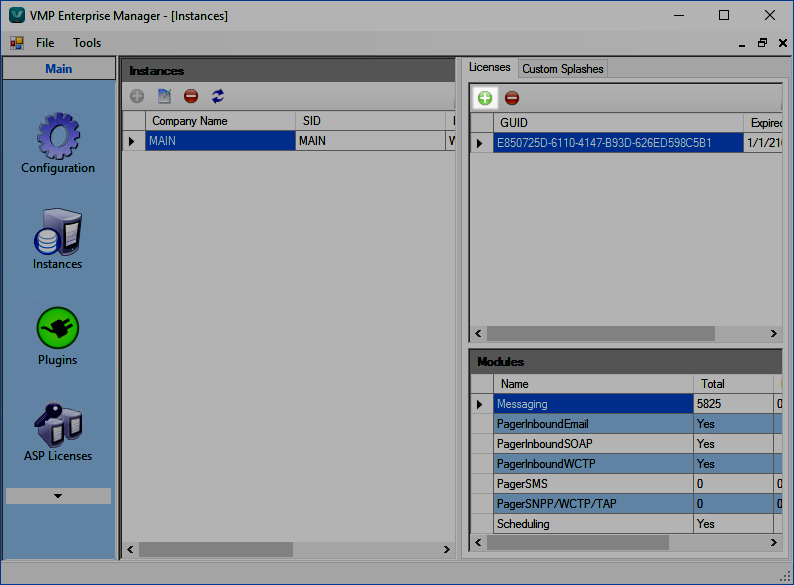Select the Scheduling module row
794x585 pixels.
593,524
